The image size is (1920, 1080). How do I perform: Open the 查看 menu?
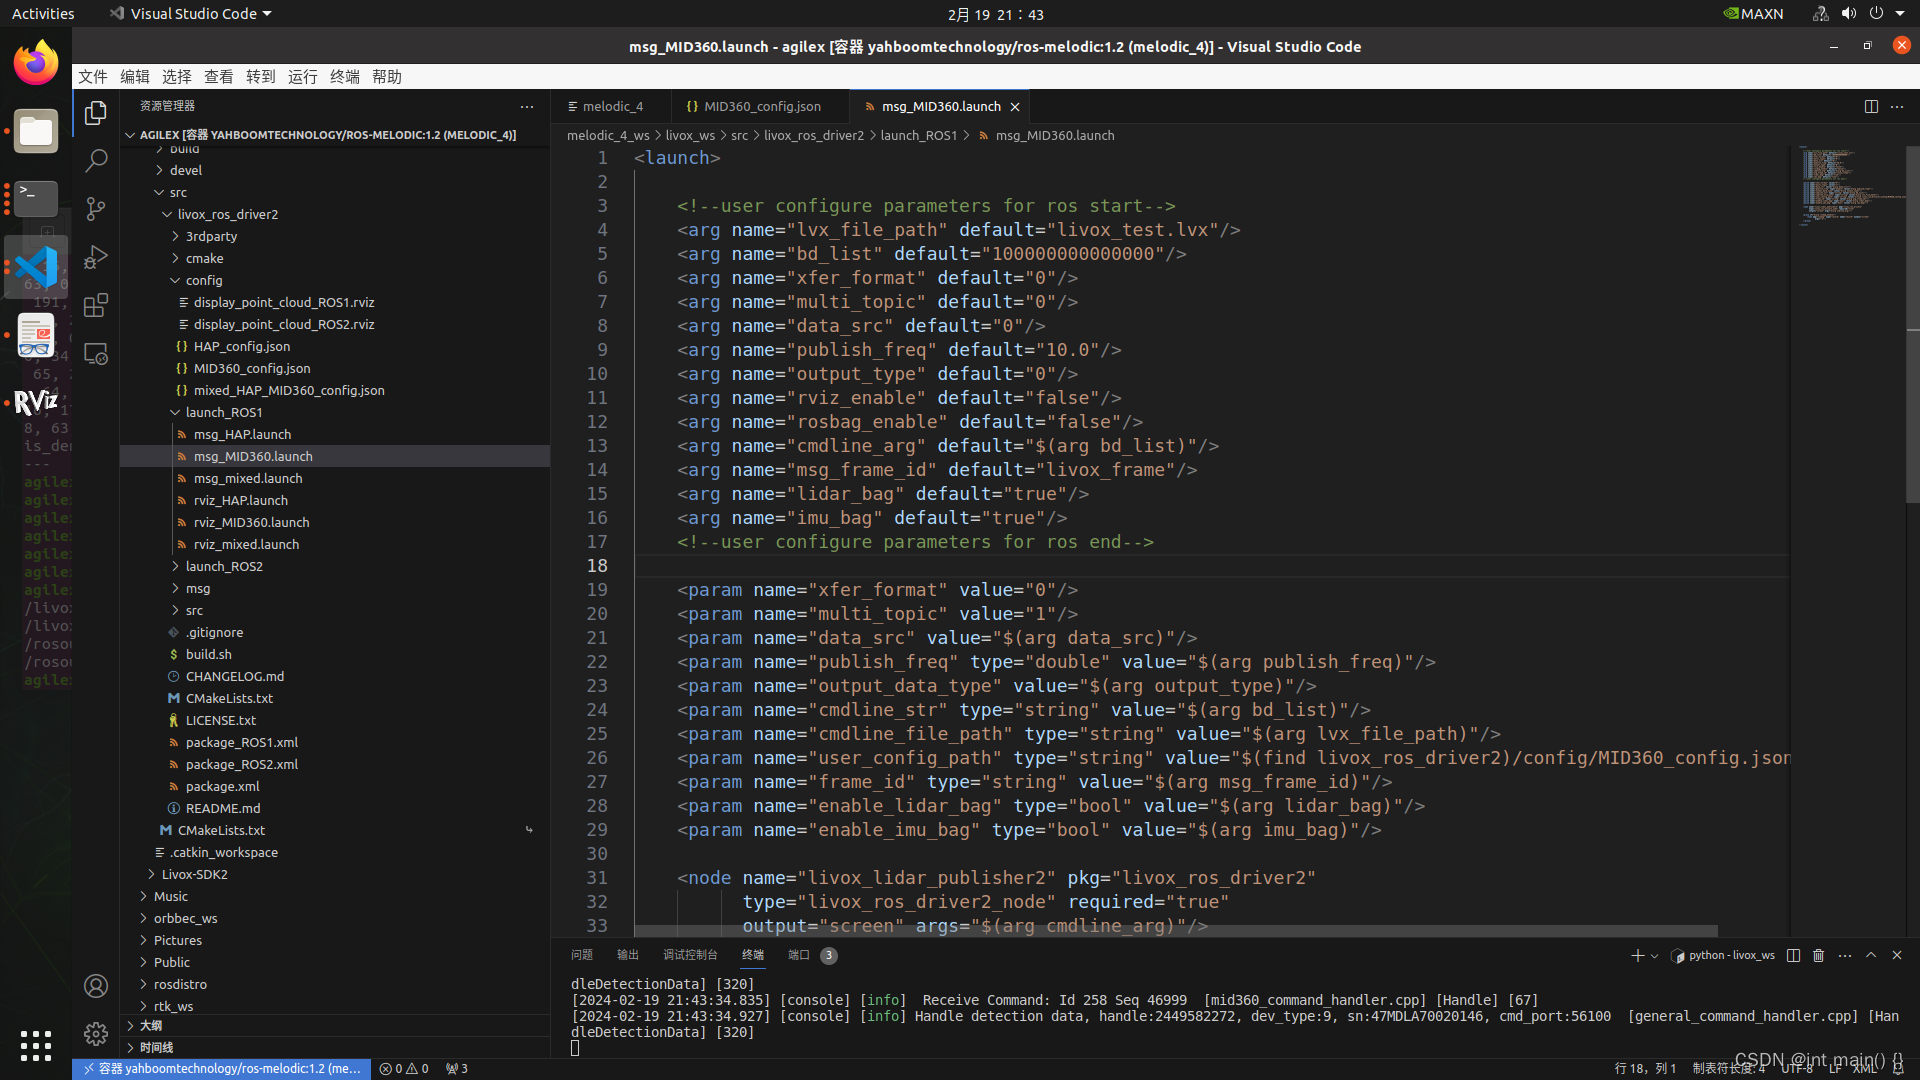[219, 77]
